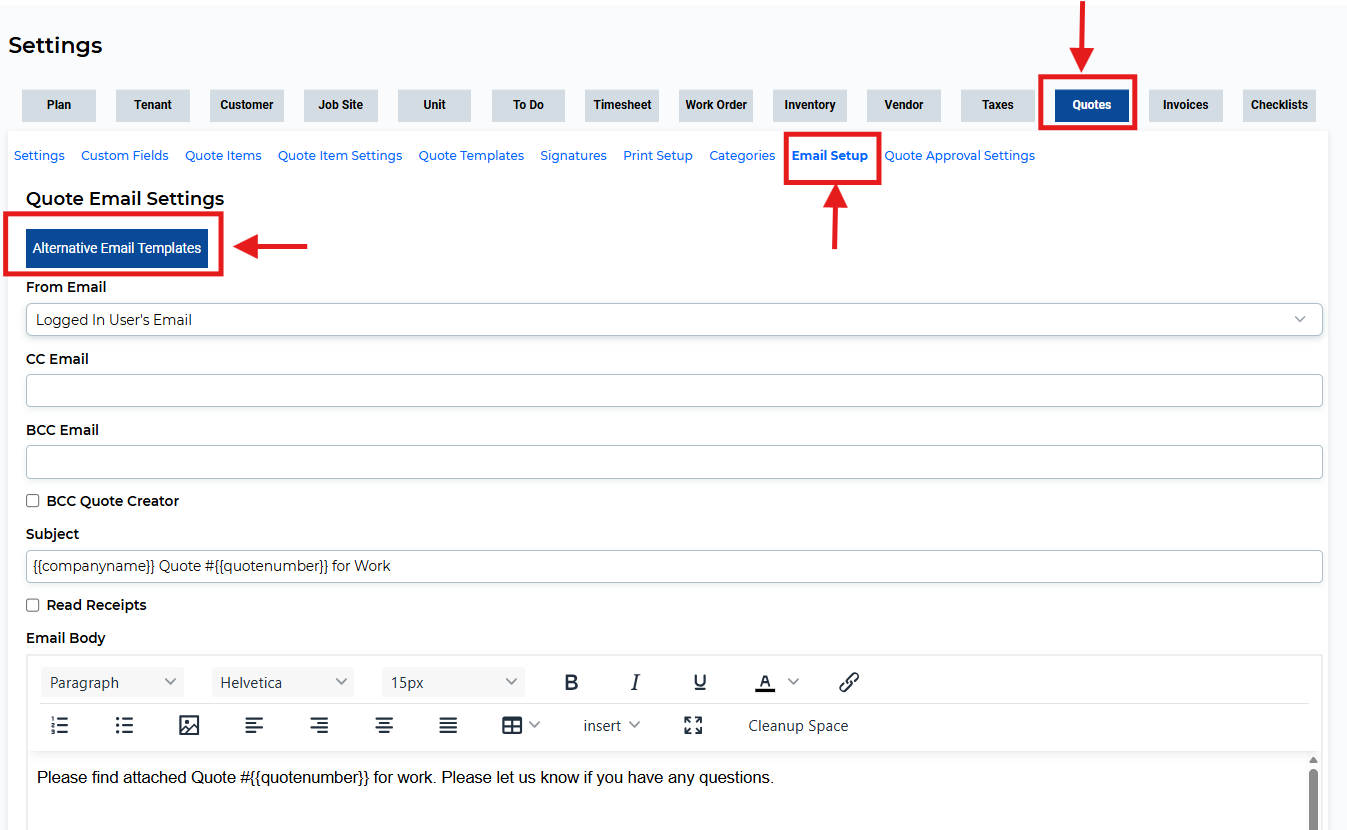1347x830 pixels.
Task: Select the Email Setup link
Action: click(830, 156)
